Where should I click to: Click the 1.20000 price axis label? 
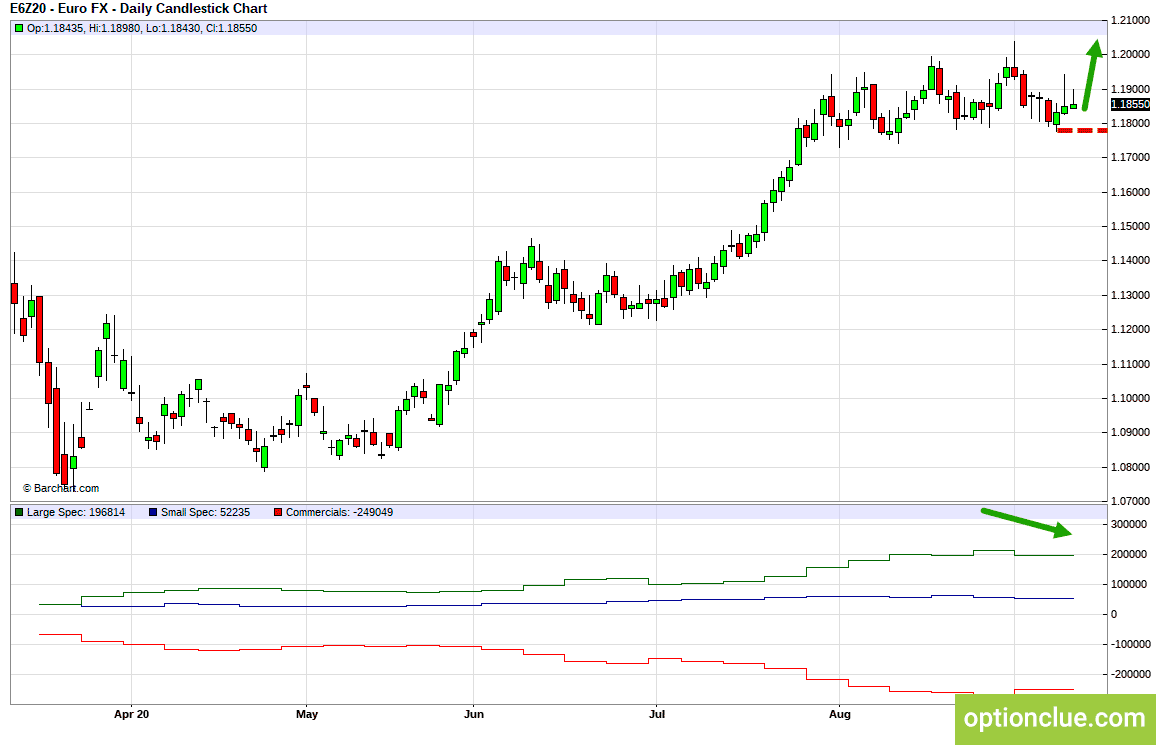point(1130,55)
